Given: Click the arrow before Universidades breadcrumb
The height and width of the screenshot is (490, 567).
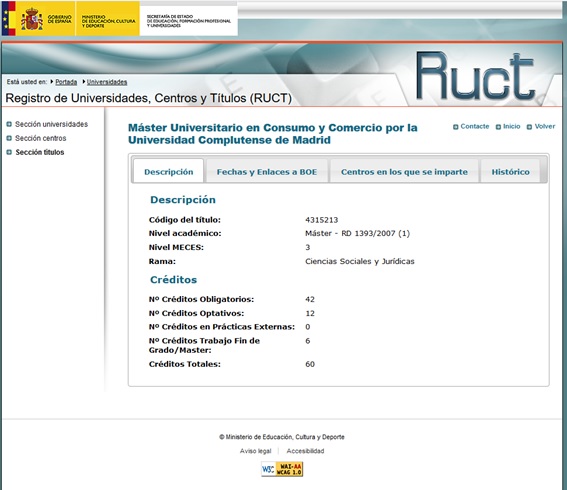Looking at the screenshot, I should (84, 82).
